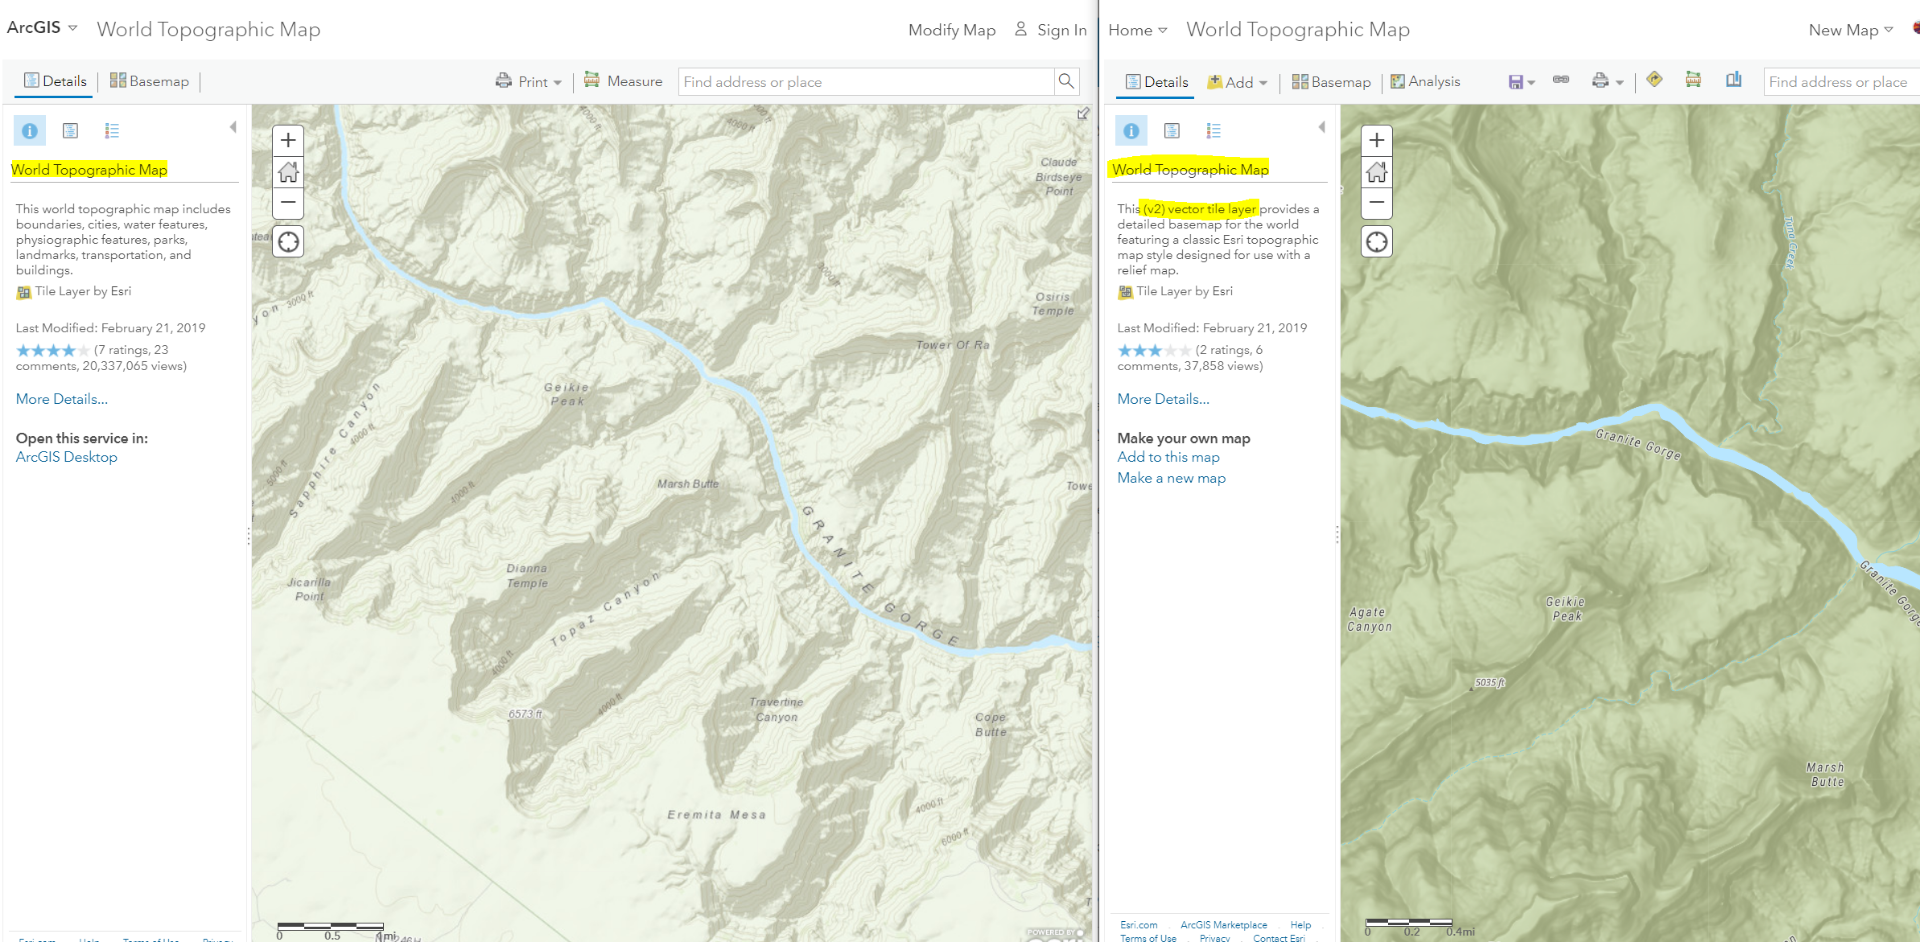This screenshot has width=1920, height=942.
Task: Click the Esri.com footer link in right window
Action: 1139,925
